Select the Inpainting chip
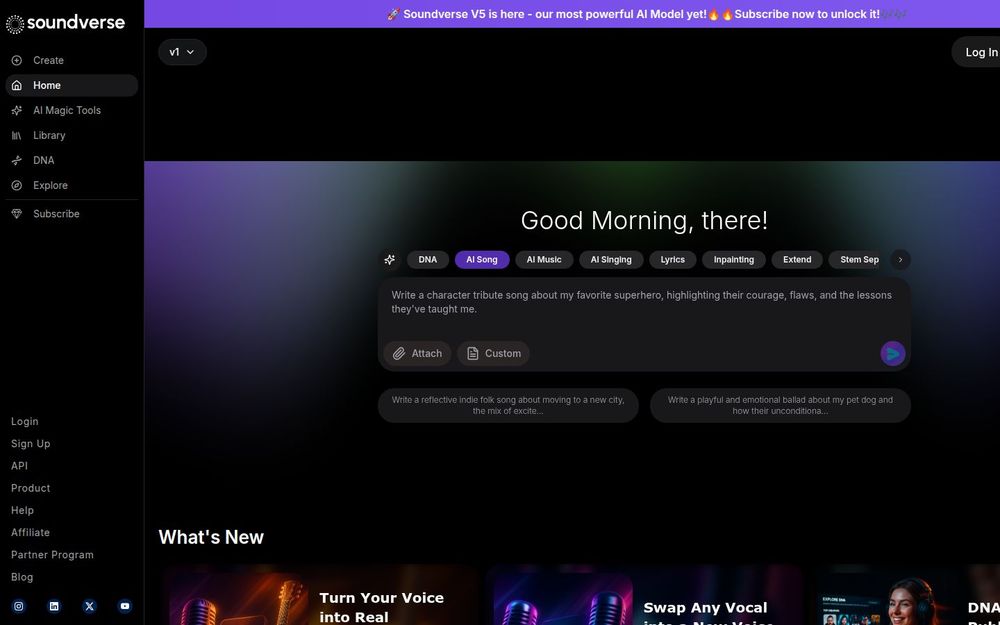Viewport: 1000px width, 625px height. pyautogui.click(x=733, y=260)
